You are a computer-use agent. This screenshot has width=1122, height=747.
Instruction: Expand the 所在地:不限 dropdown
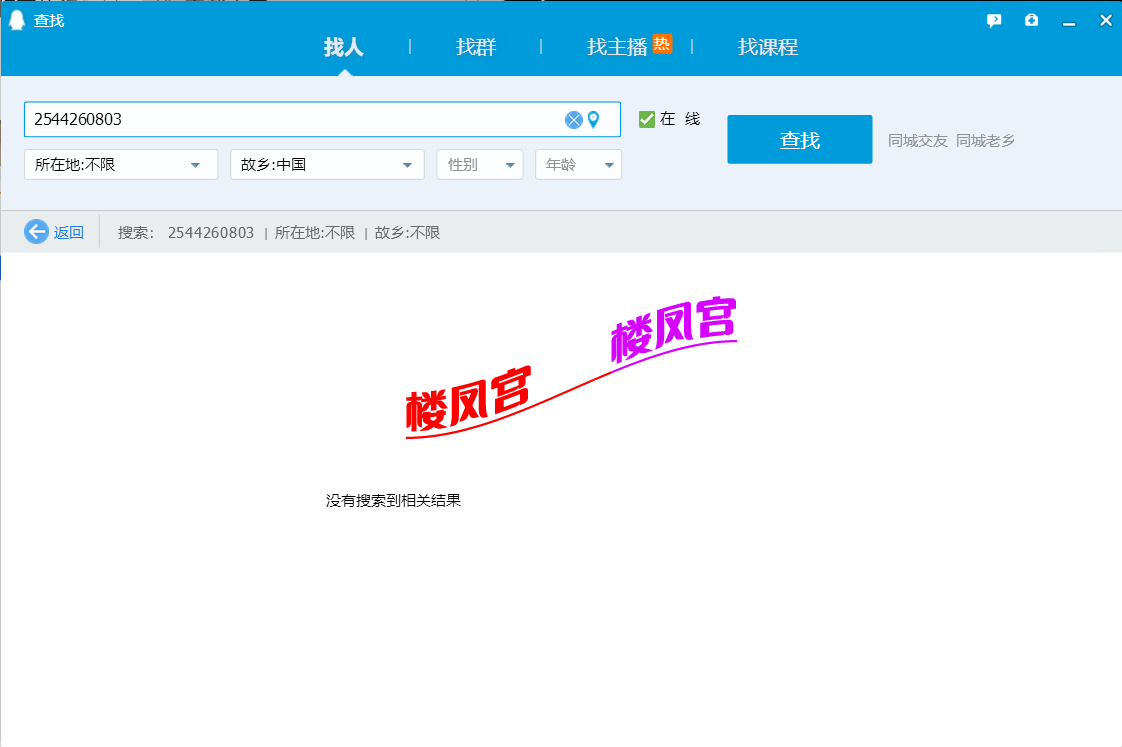click(121, 165)
